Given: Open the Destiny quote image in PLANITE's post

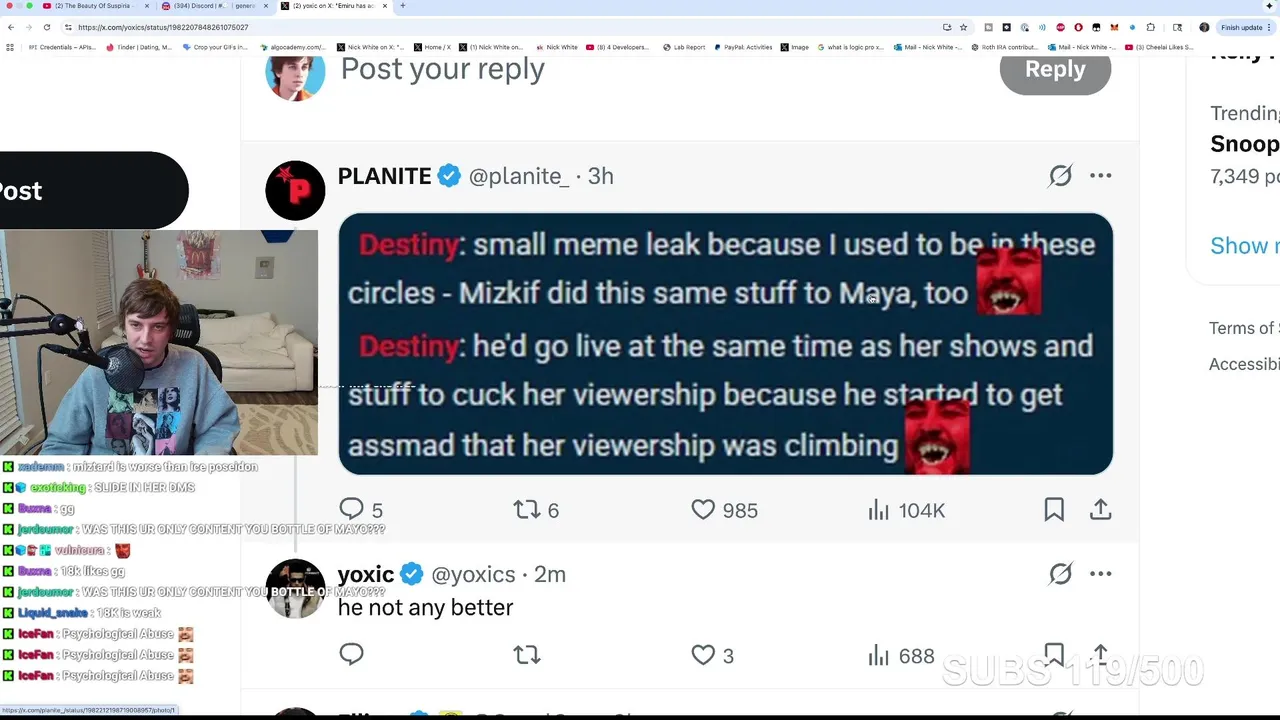Looking at the screenshot, I should (725, 343).
